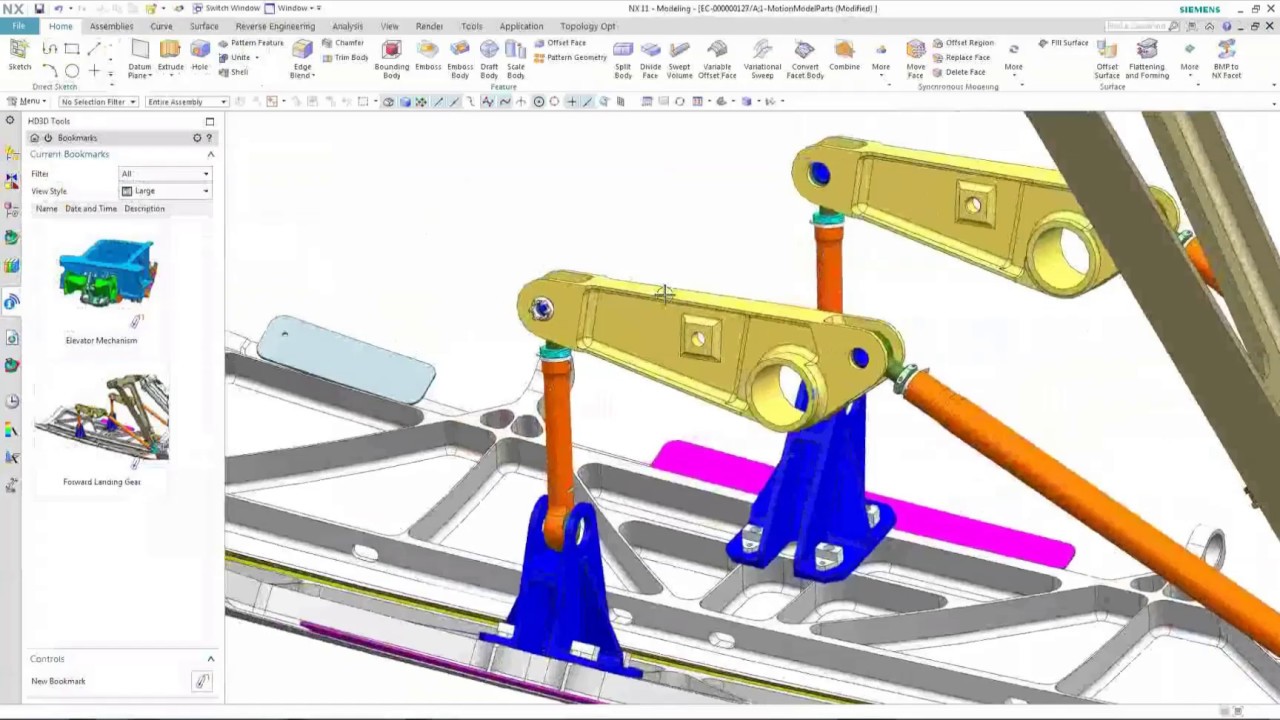Select the Combine tool

click(844, 56)
